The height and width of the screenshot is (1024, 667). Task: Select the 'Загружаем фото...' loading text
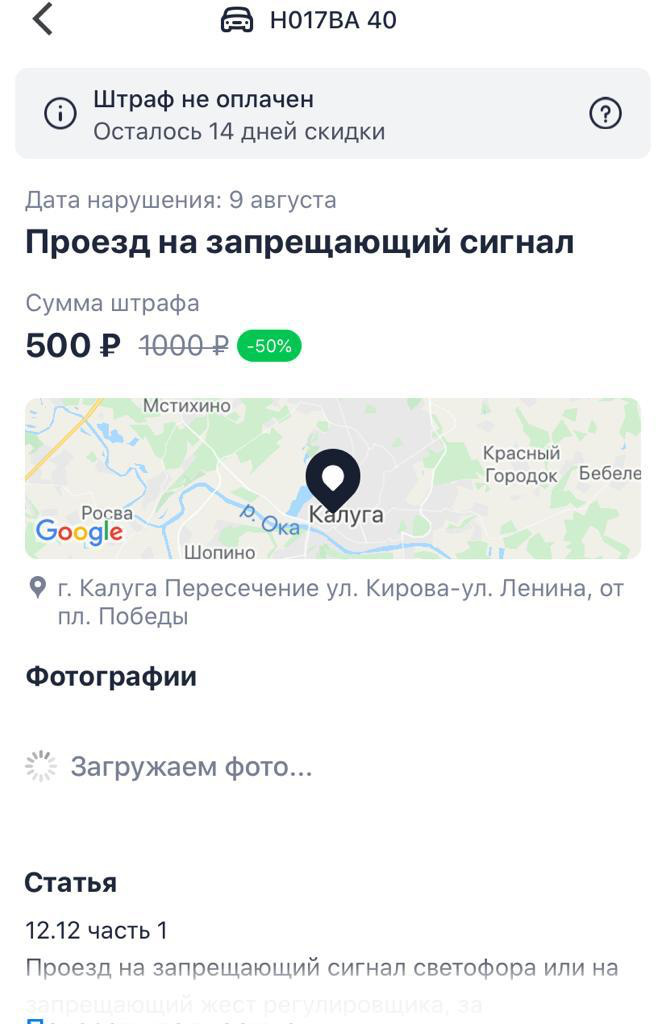tap(191, 767)
